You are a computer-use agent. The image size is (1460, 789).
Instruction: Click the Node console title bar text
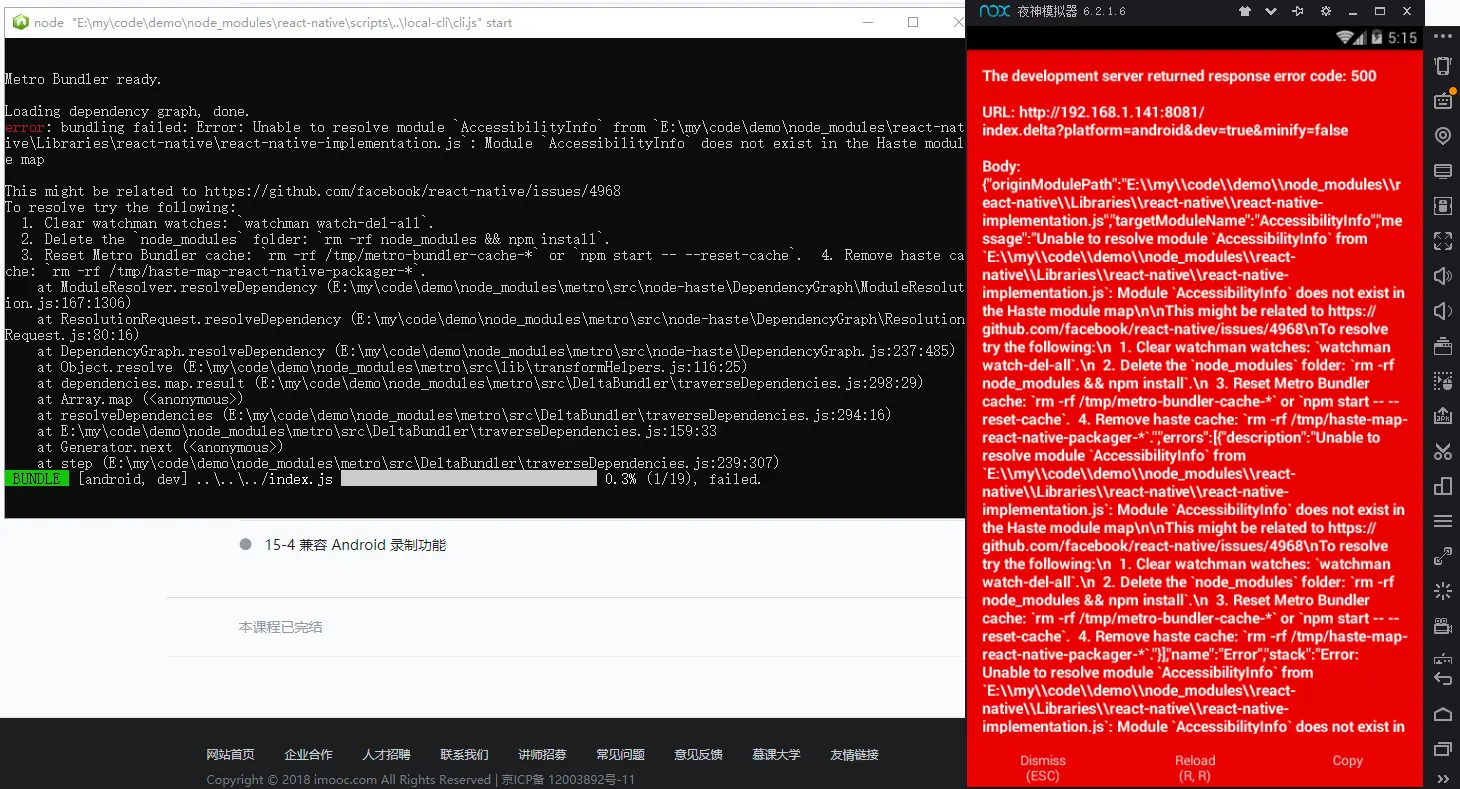273,22
